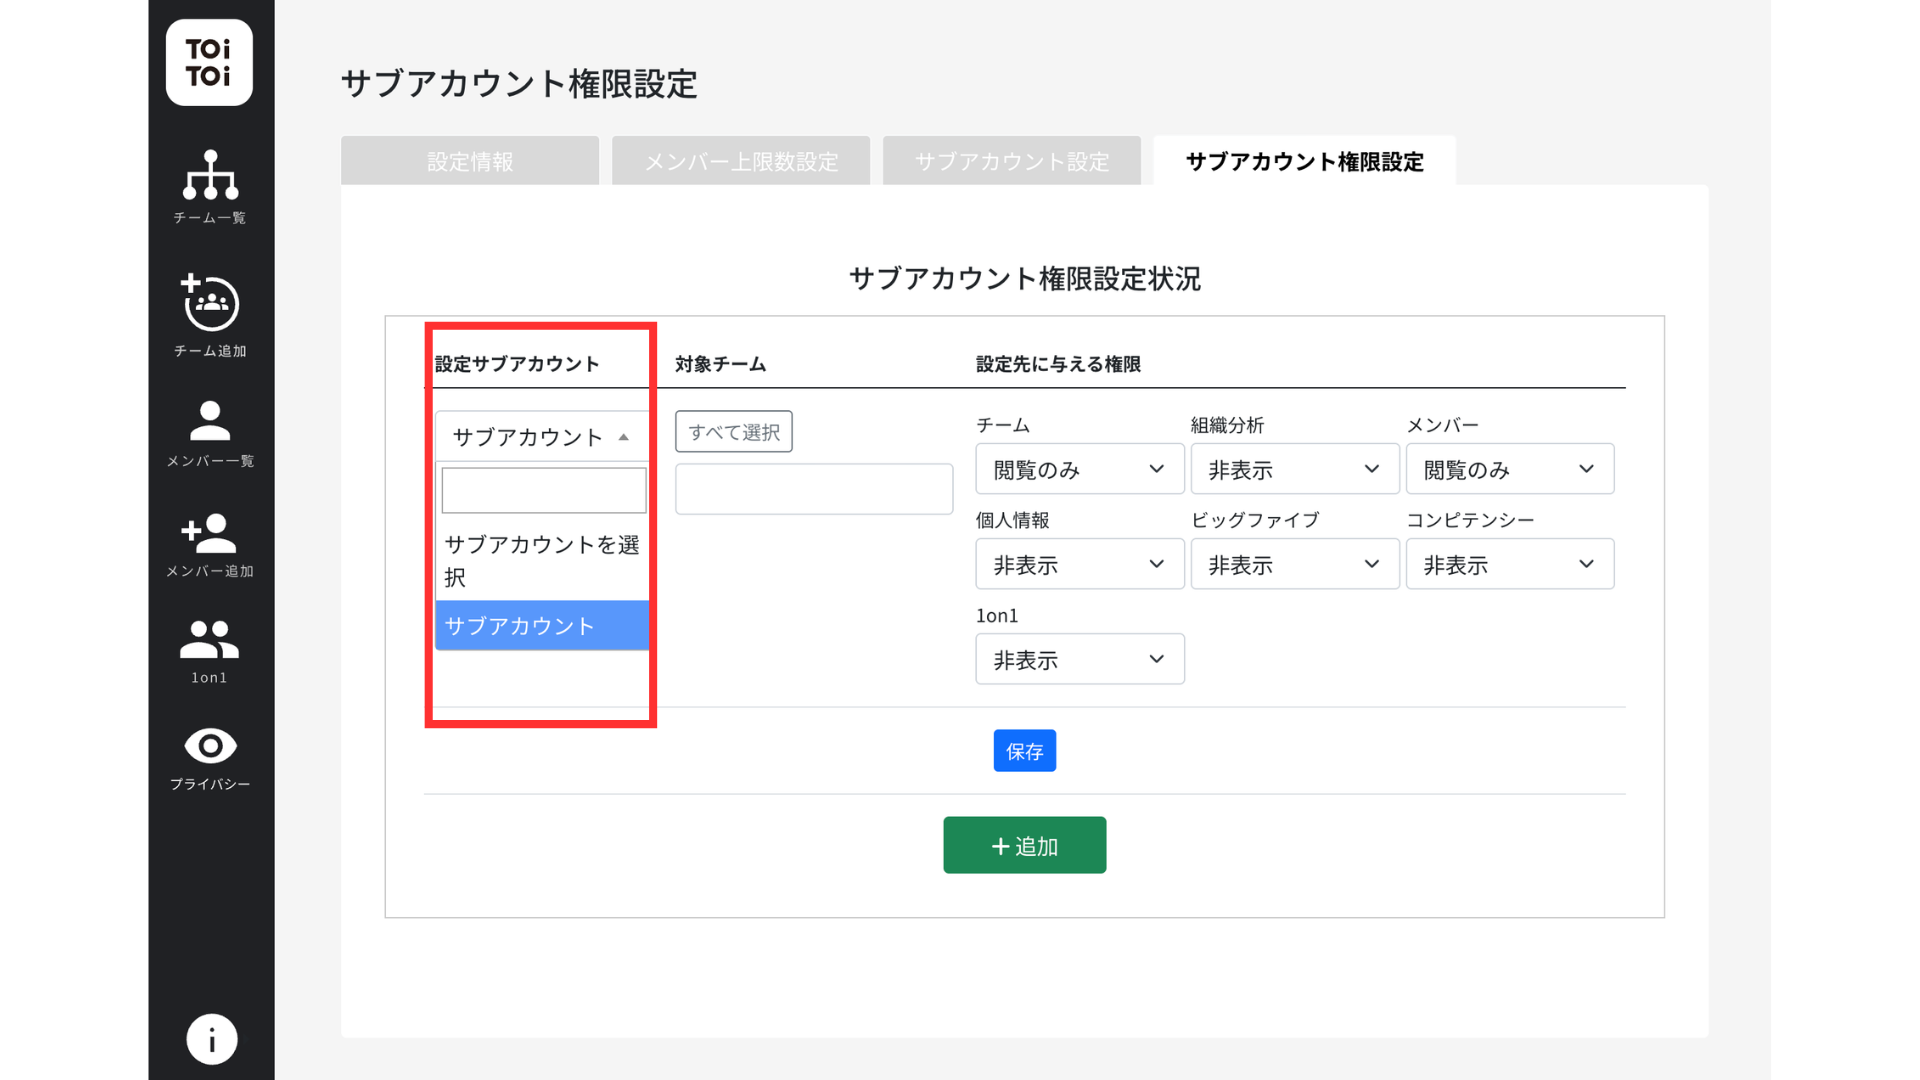Viewport: 1920px width, 1080px height.
Task: Click the 設定先に与える権限 column header
Action: (x=1058, y=364)
